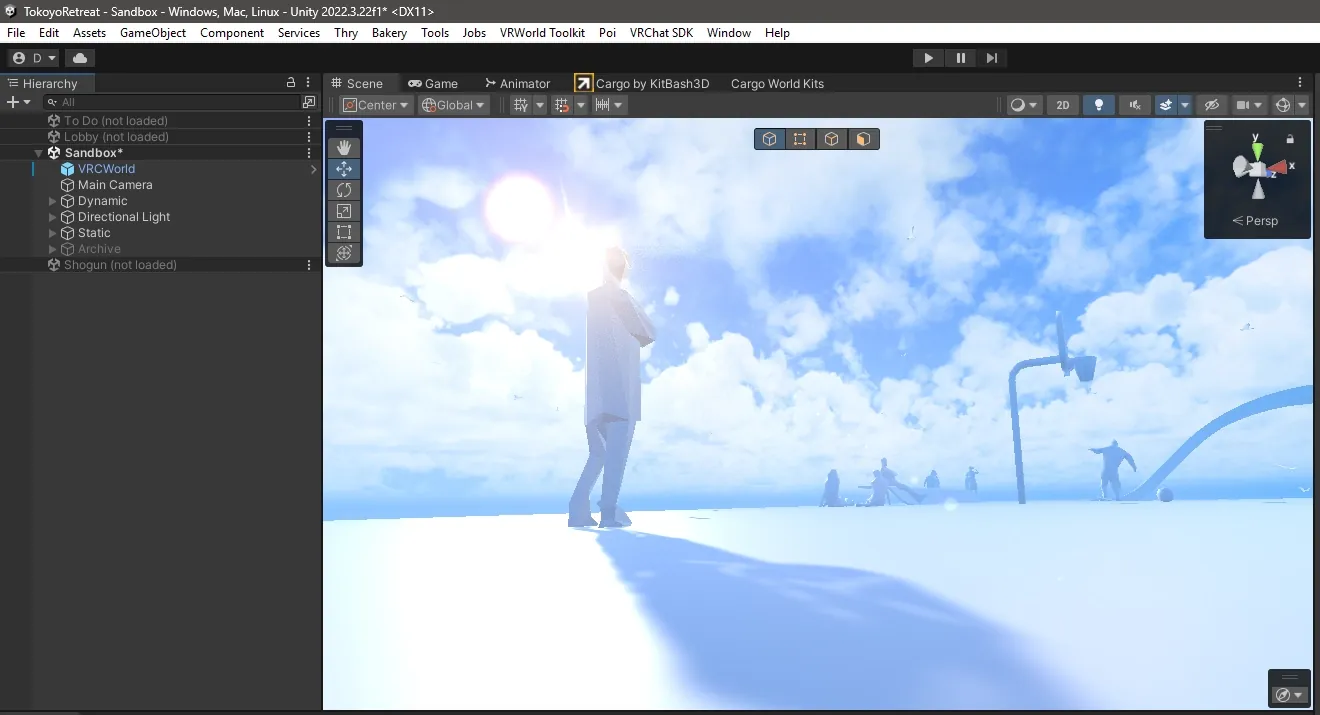
Task: Expand the Dynamic object
Action: [53, 201]
